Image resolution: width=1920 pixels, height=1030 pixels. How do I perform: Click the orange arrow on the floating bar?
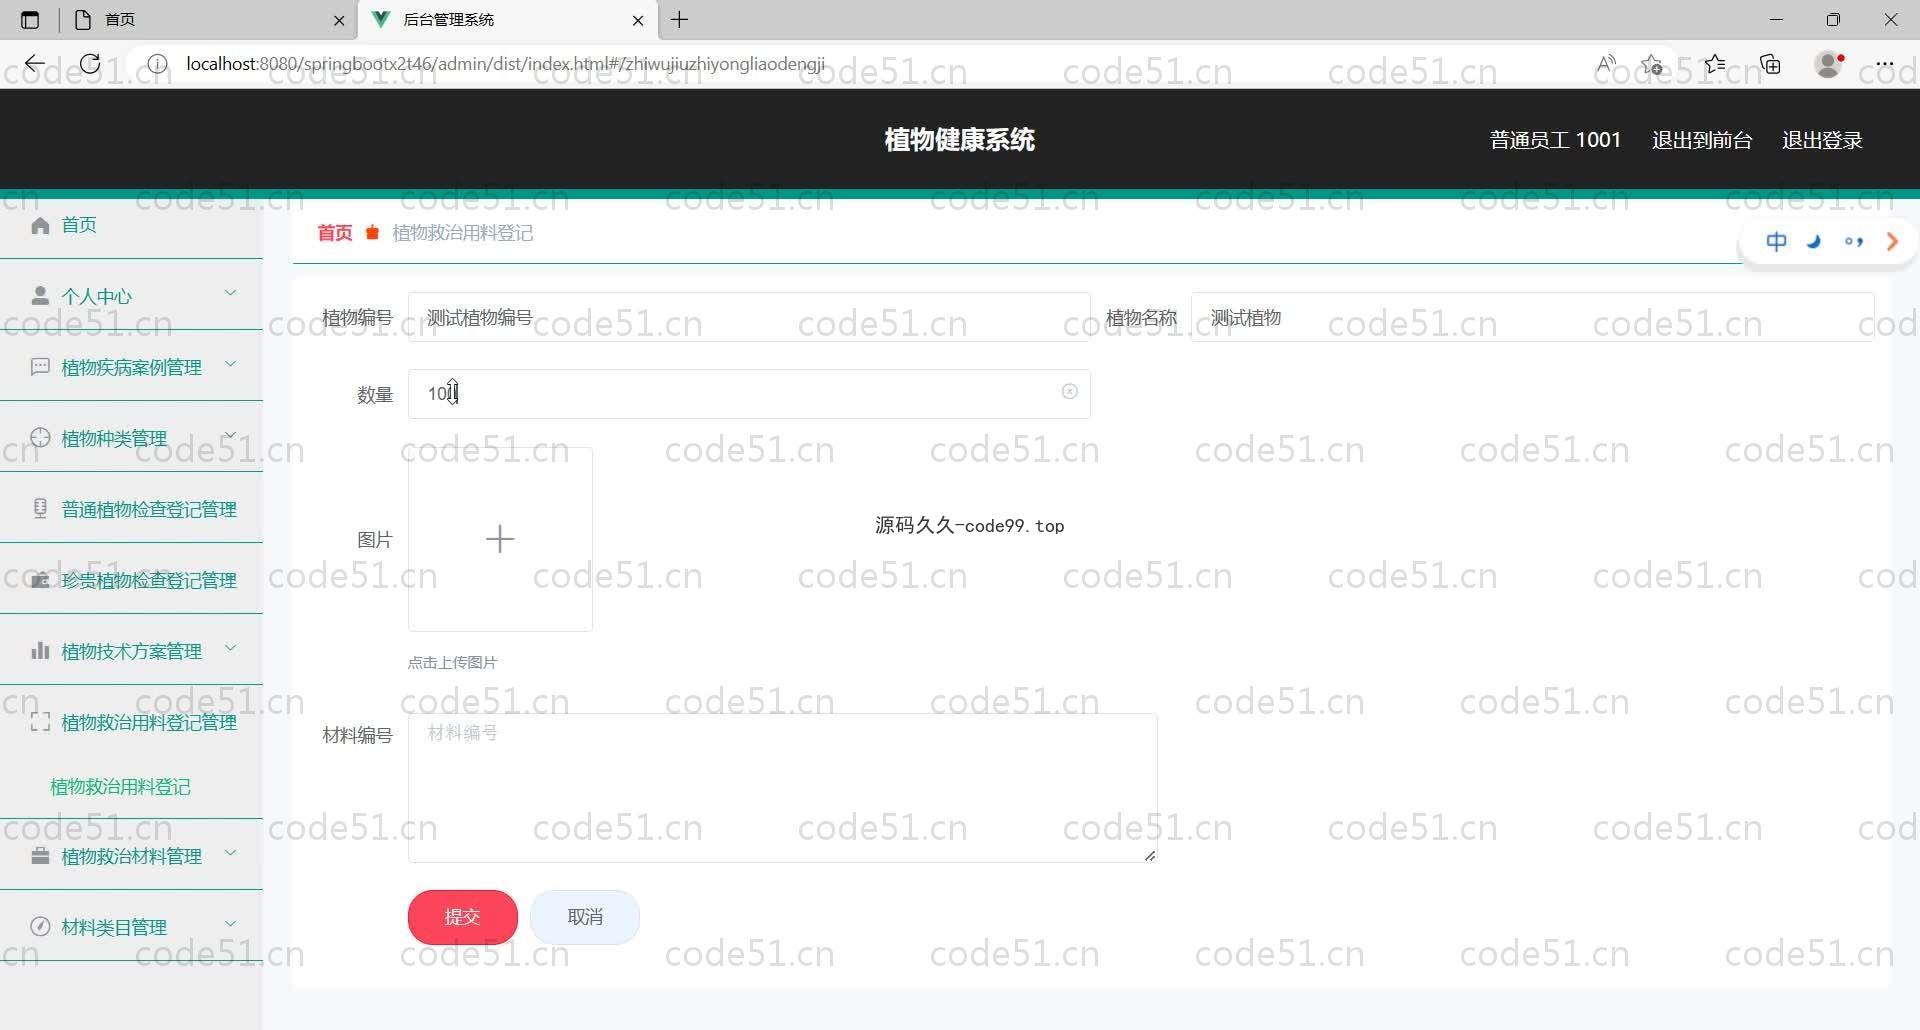[x=1892, y=241]
